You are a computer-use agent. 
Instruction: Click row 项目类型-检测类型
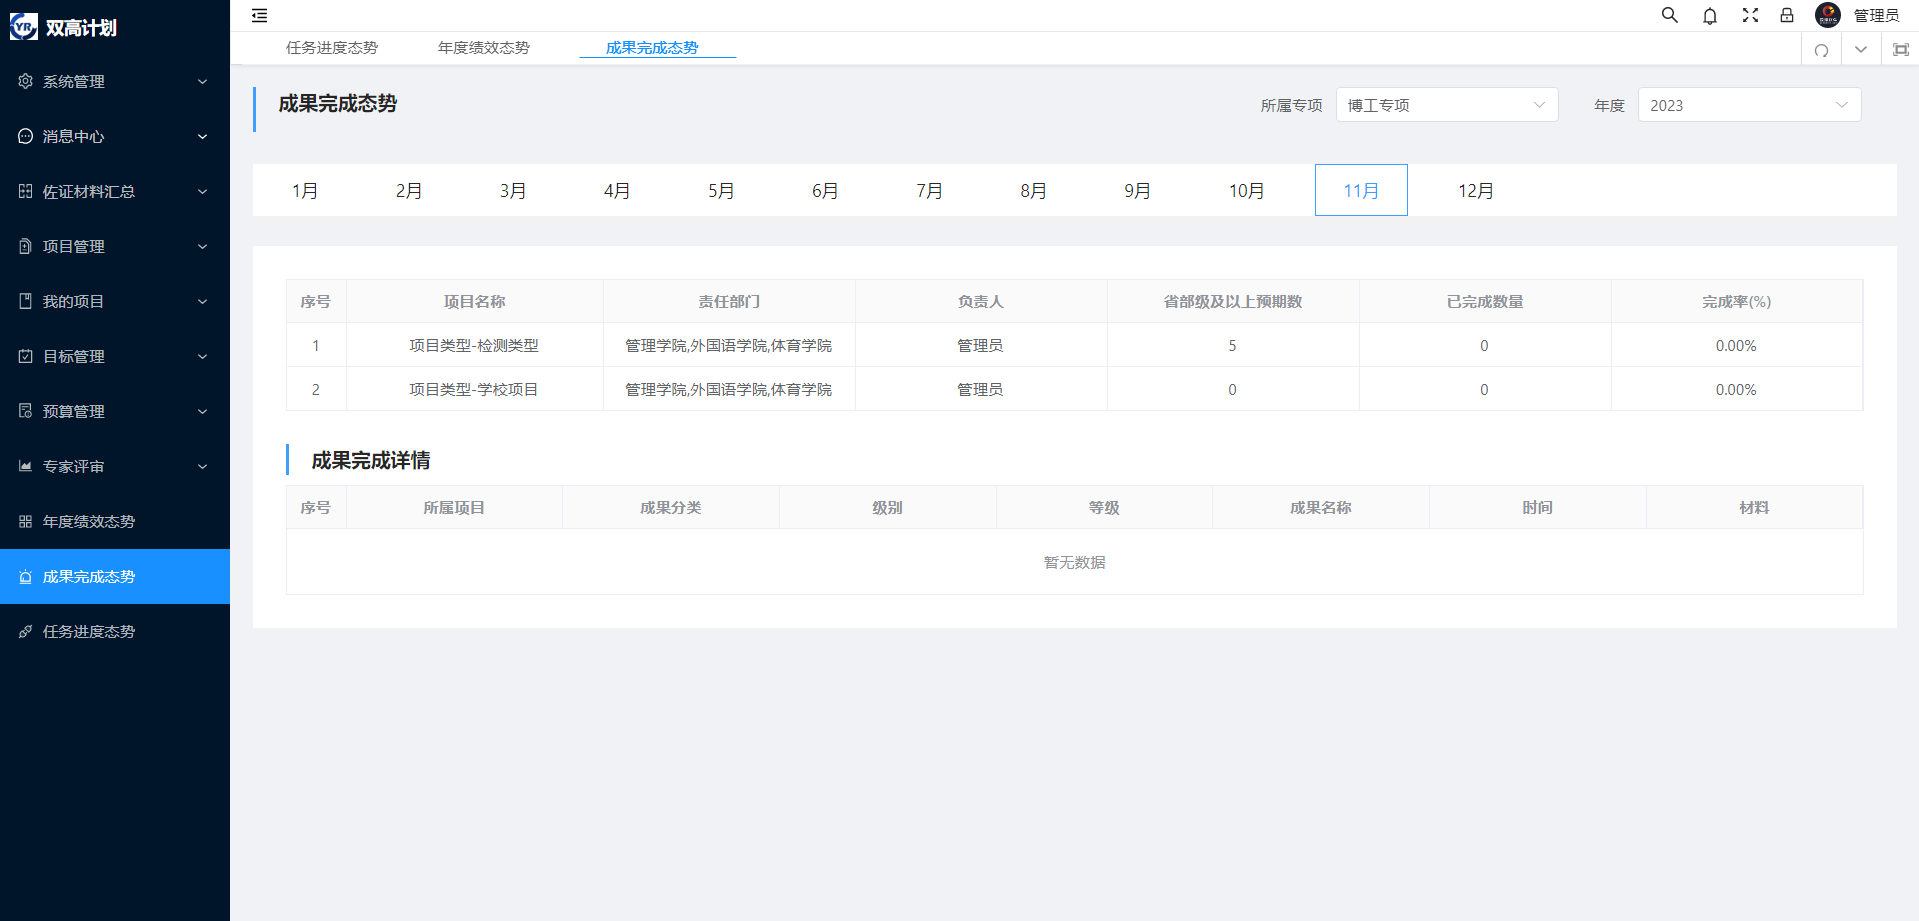click(1074, 345)
